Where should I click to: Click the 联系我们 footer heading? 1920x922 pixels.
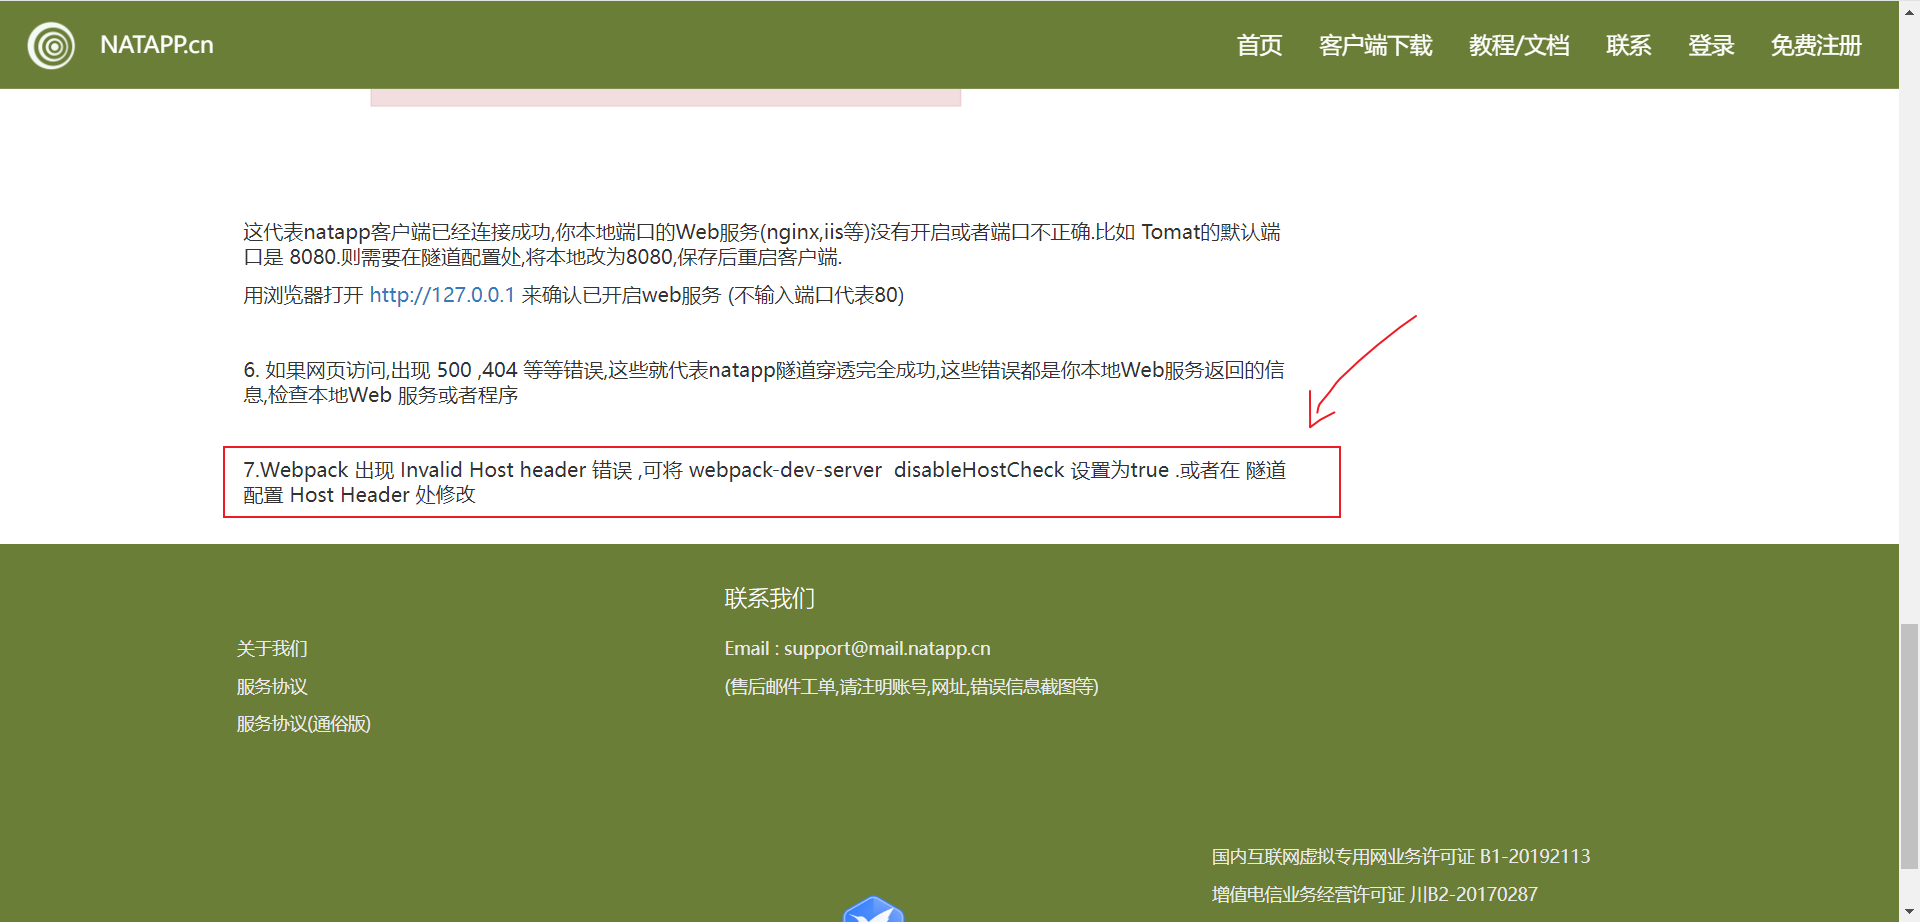click(770, 598)
